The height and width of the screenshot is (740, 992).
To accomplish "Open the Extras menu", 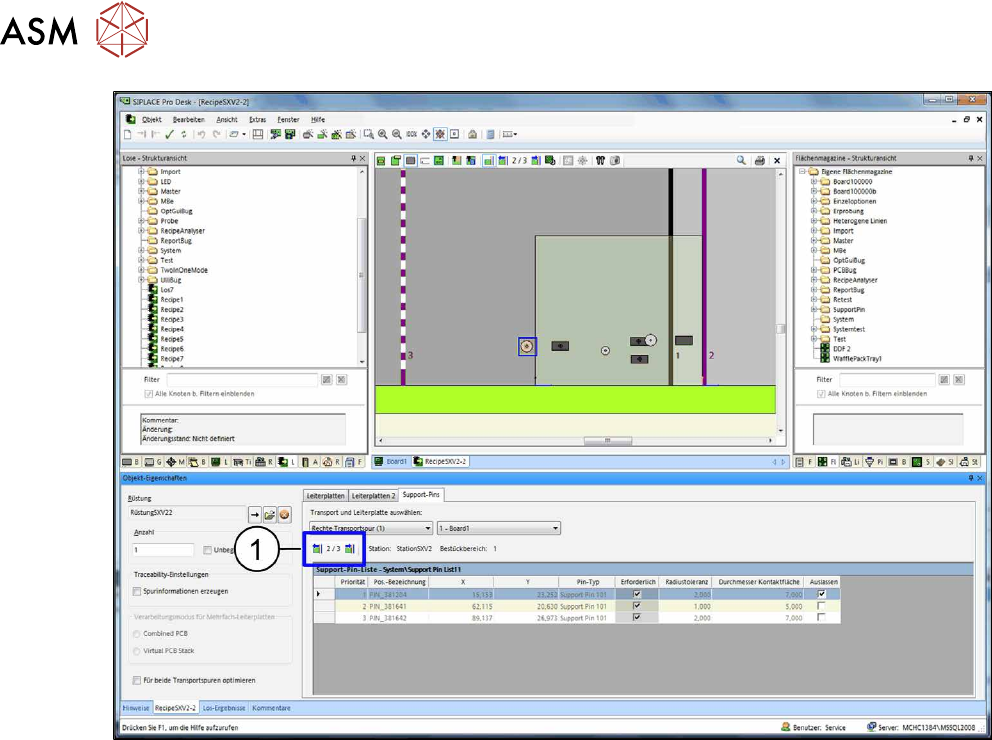I will pyautogui.click(x=257, y=119).
